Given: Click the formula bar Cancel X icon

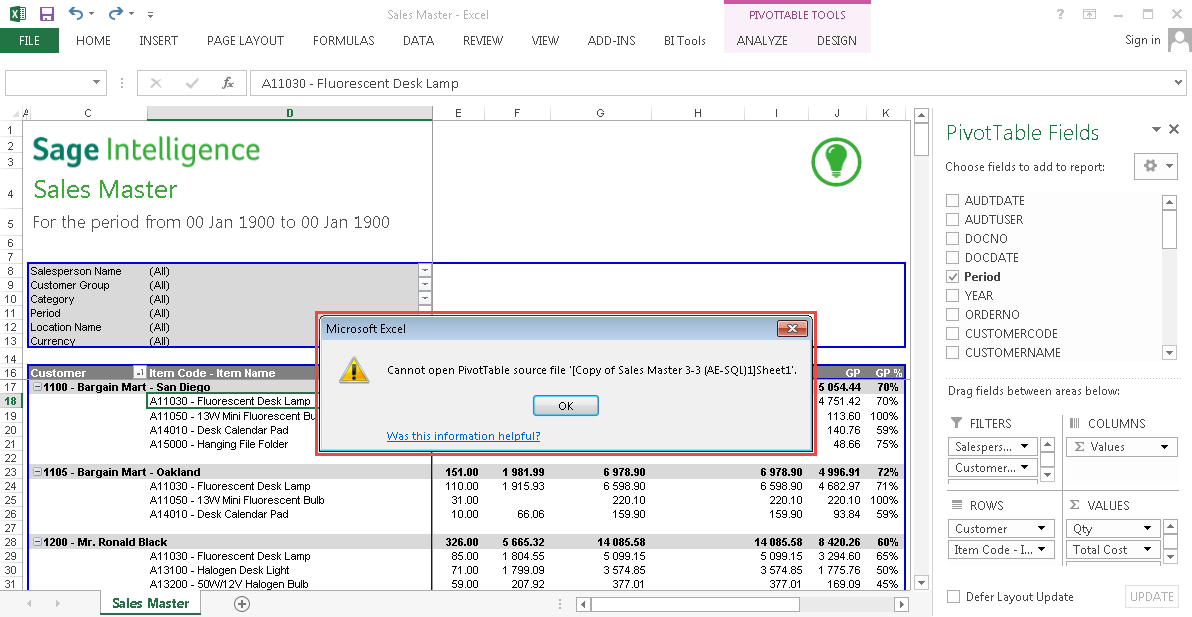Looking at the screenshot, I should pos(156,83).
